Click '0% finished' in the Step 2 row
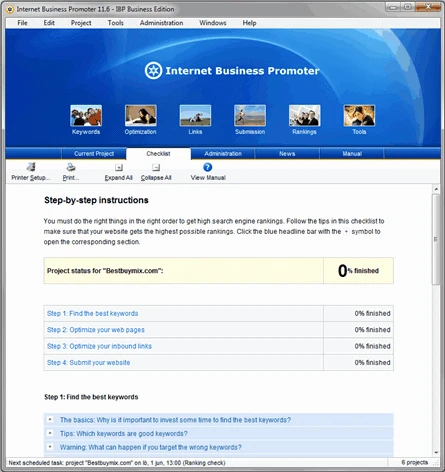The height and width of the screenshot is (472, 445). coord(372,330)
